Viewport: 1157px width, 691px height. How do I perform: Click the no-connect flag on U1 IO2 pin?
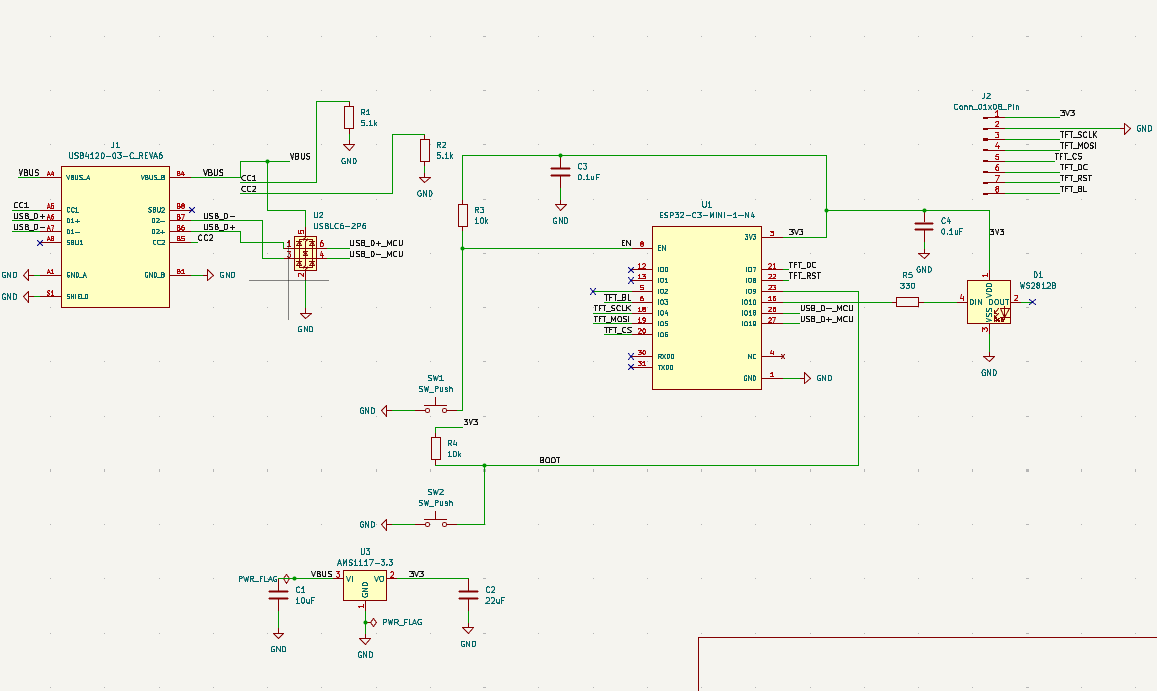[593, 292]
